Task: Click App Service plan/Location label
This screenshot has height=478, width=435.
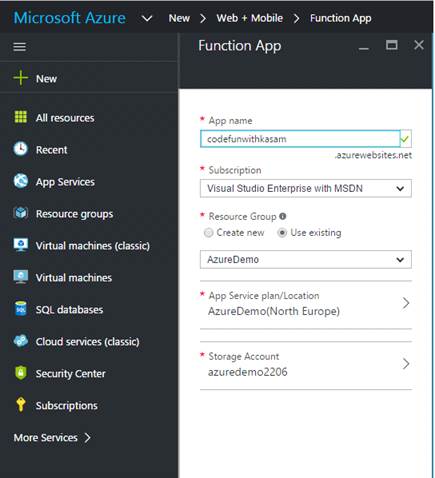Action: tap(264, 296)
